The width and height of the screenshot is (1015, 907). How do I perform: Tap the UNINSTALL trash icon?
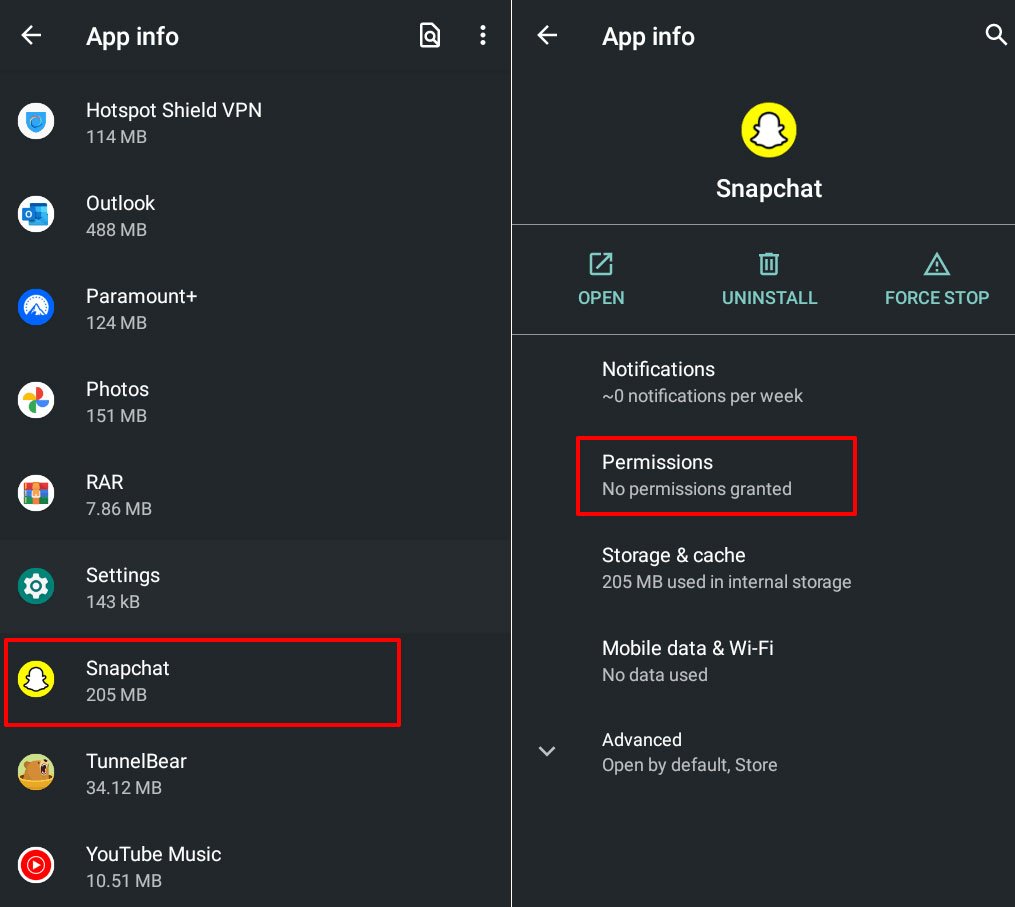point(769,265)
